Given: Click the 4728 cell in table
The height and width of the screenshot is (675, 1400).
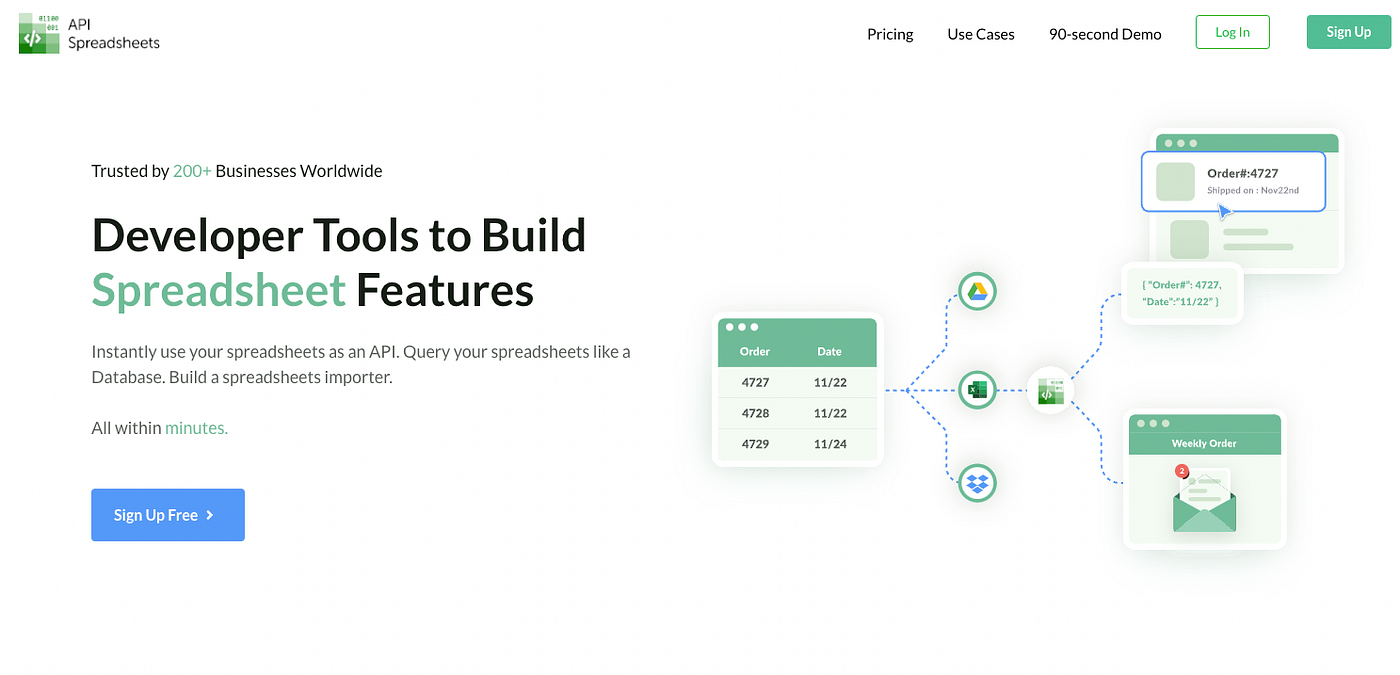Looking at the screenshot, I should coord(755,413).
